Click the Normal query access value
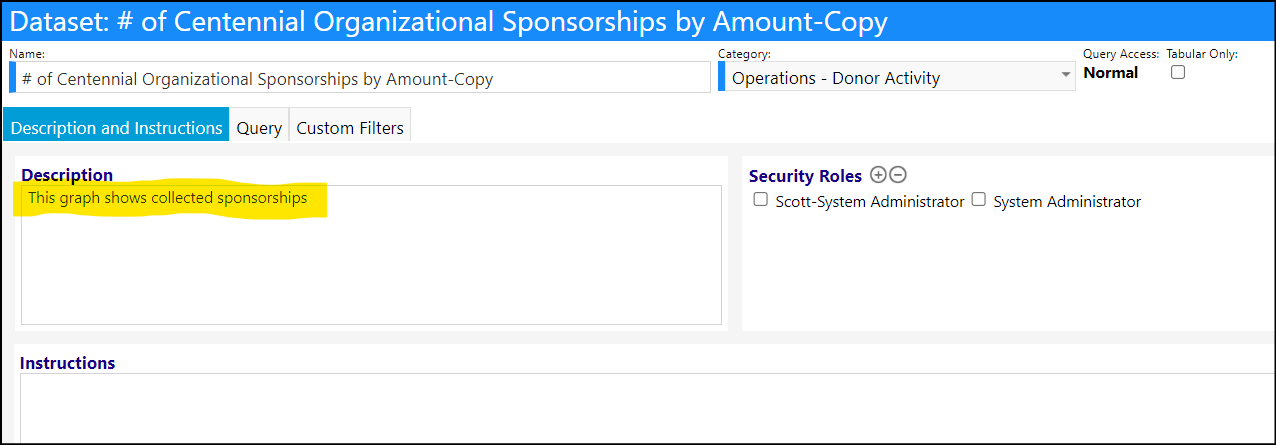This screenshot has width=1276, height=445. tap(1111, 73)
